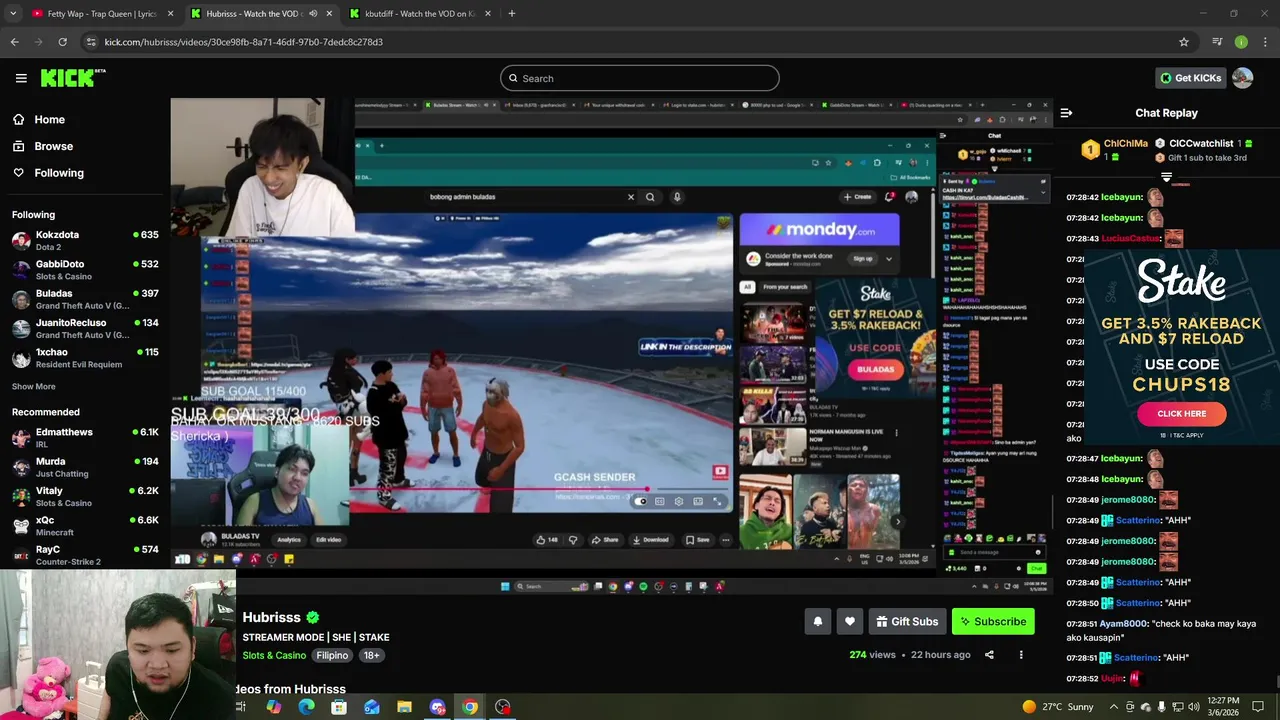Click the Stake CLICK HERE button
This screenshot has width=1280, height=720.
1181,413
